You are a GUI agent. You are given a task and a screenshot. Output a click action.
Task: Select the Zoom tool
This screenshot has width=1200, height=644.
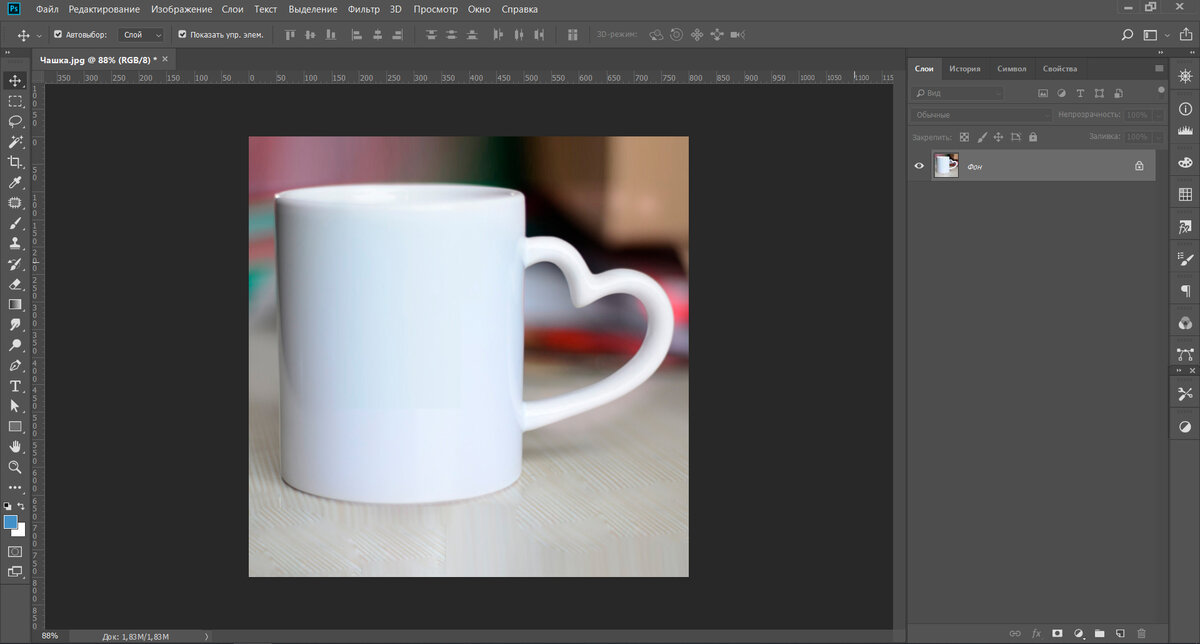pos(15,467)
